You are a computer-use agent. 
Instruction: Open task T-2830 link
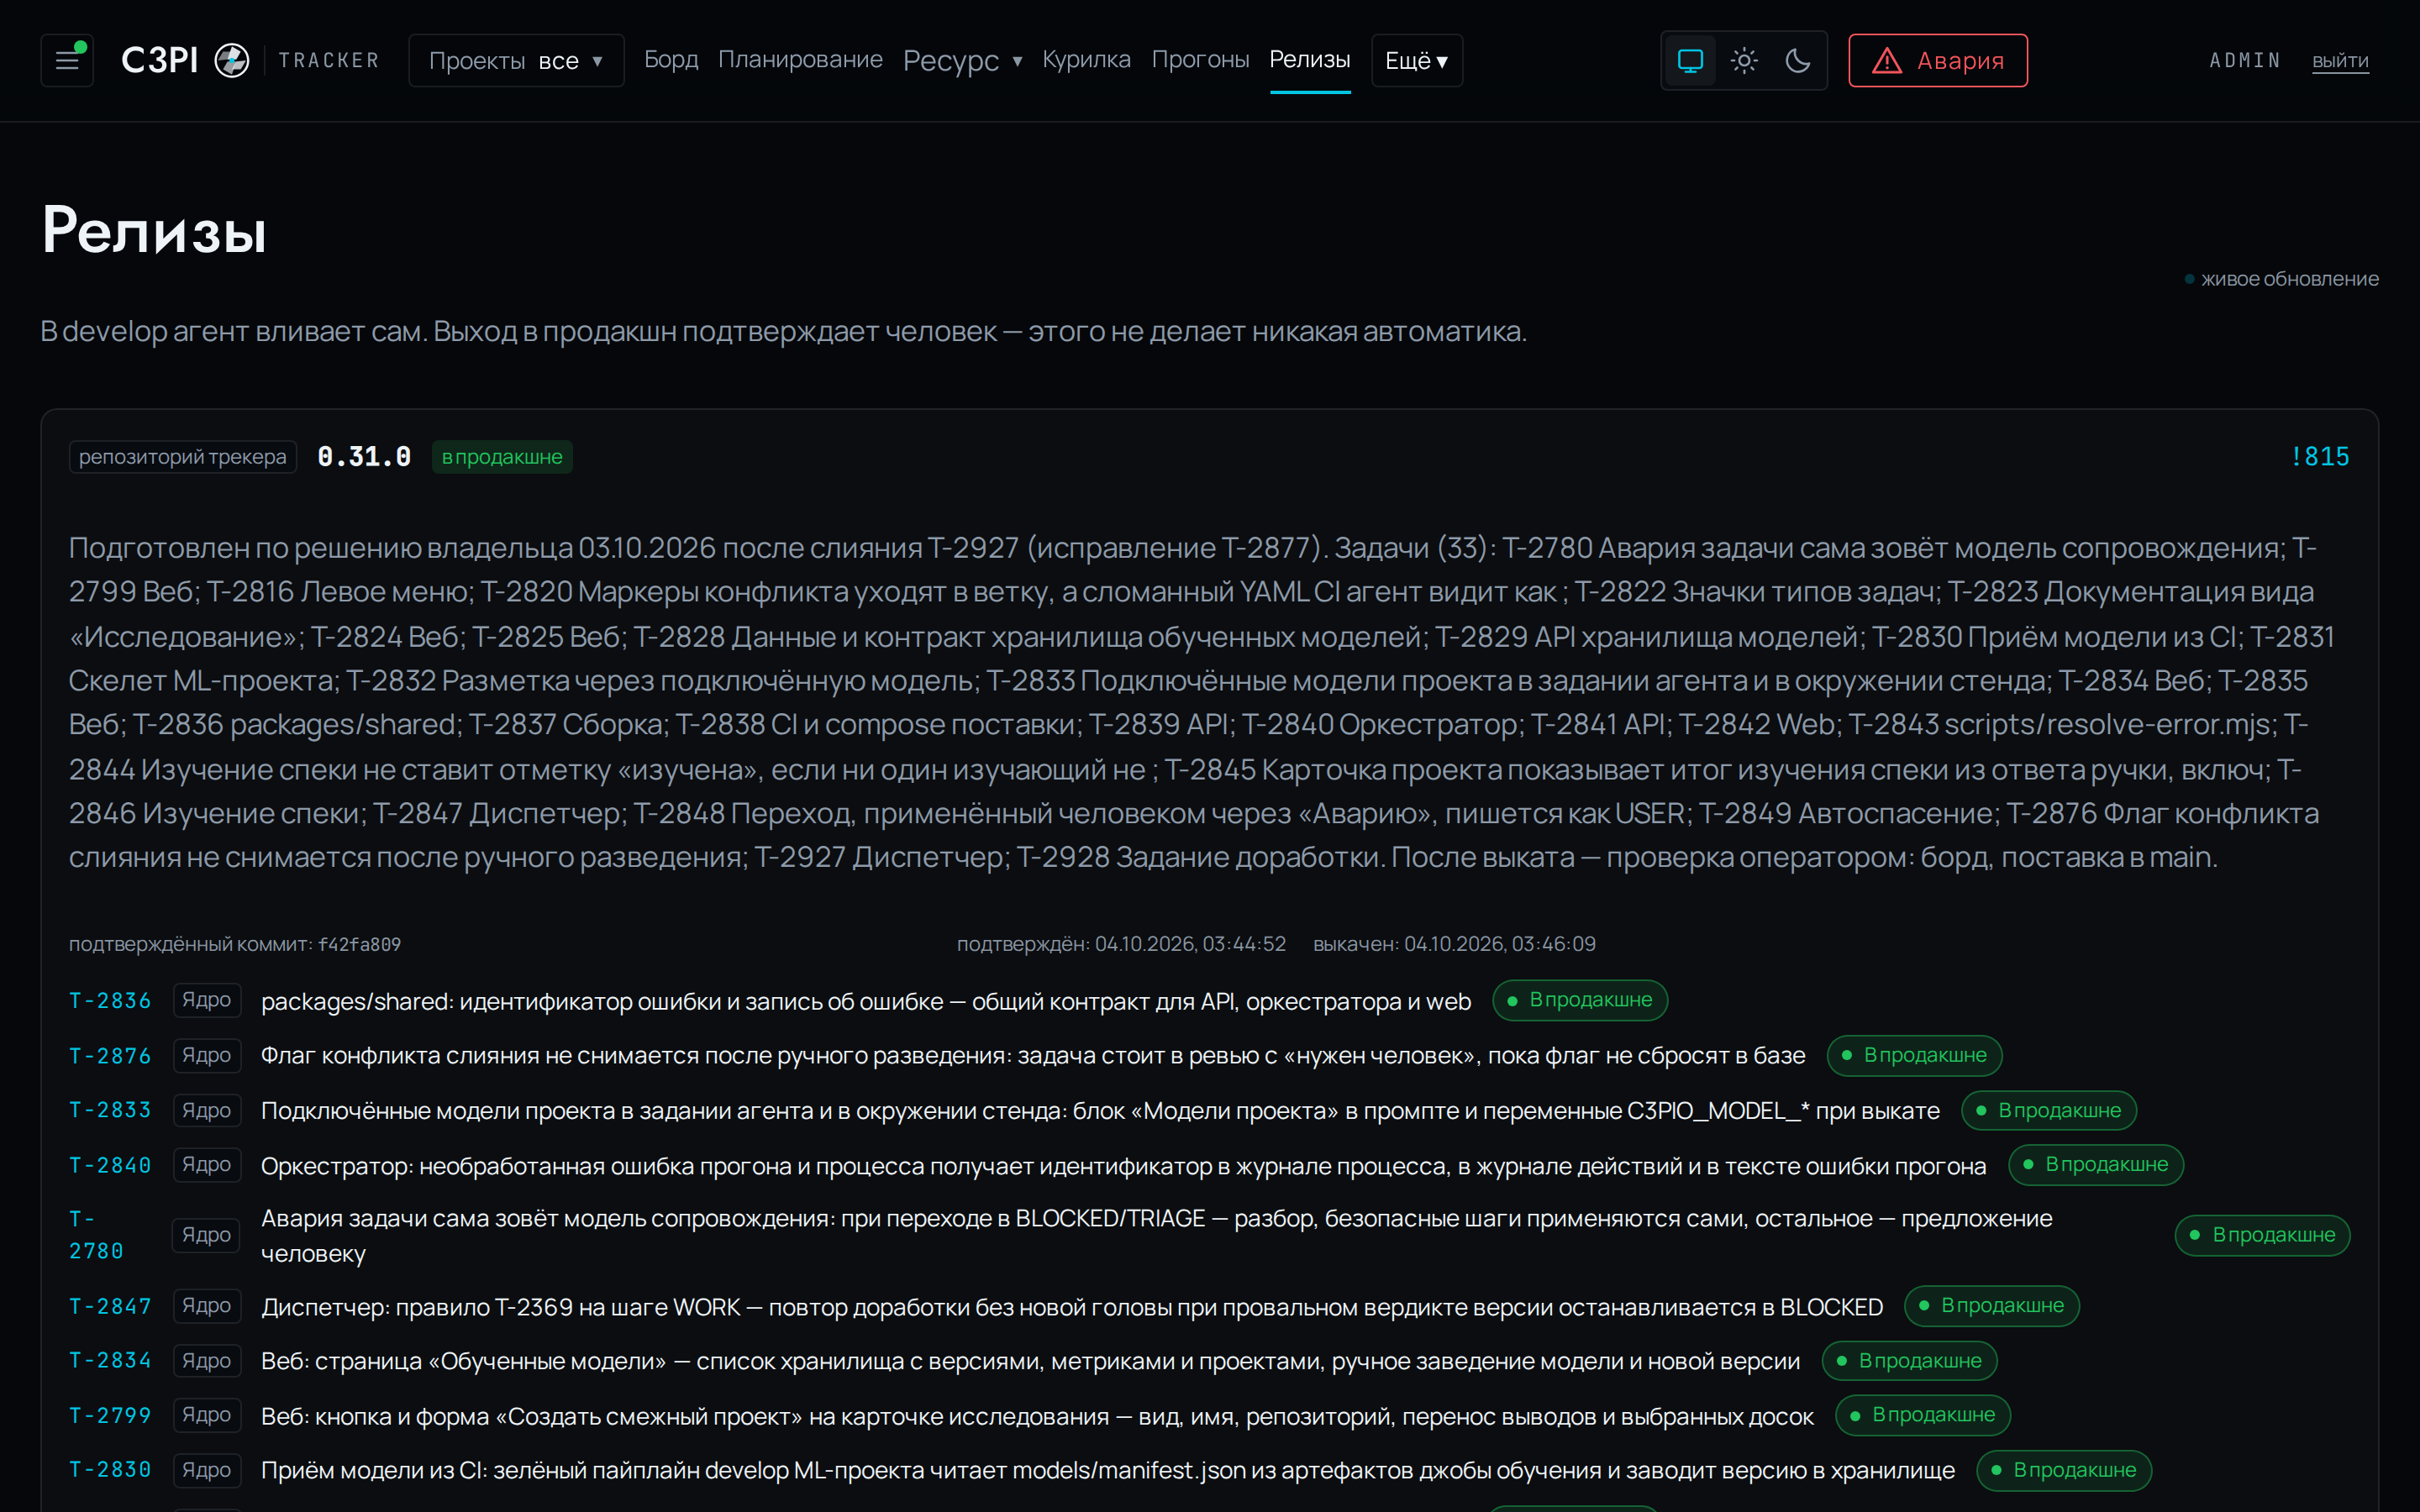[110, 1469]
